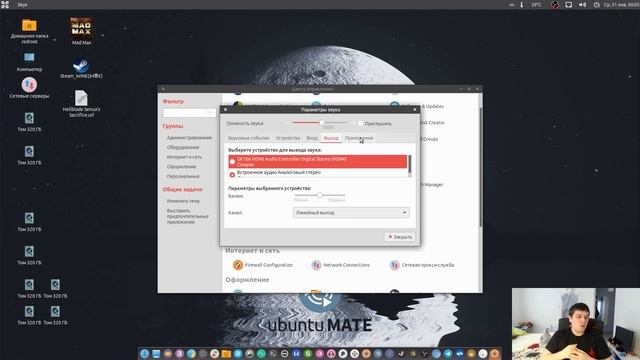This screenshot has height=360, width=640.
Task: Click Персональные group in Control Center sidebar
Action: 183,176
